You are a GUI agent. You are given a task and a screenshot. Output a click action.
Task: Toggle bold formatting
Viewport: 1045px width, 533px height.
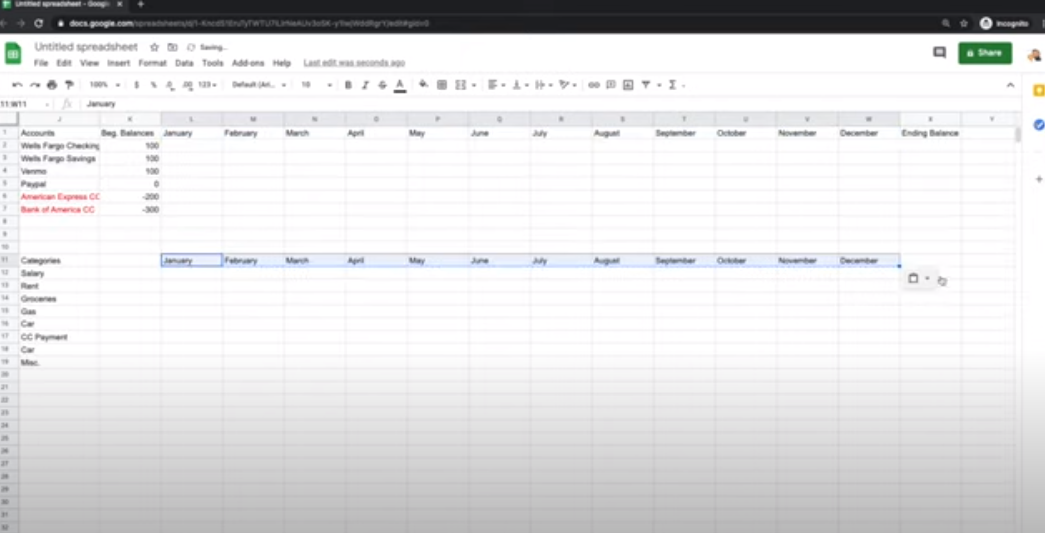pyautogui.click(x=348, y=85)
